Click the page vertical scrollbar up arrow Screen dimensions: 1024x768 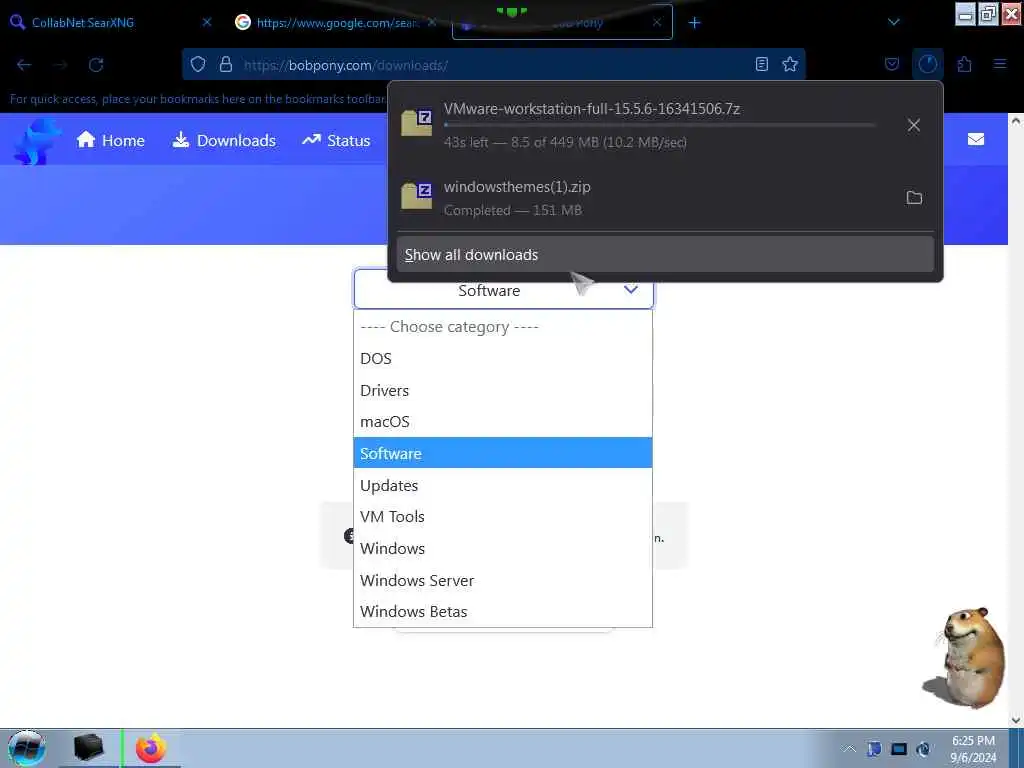(x=1016, y=121)
